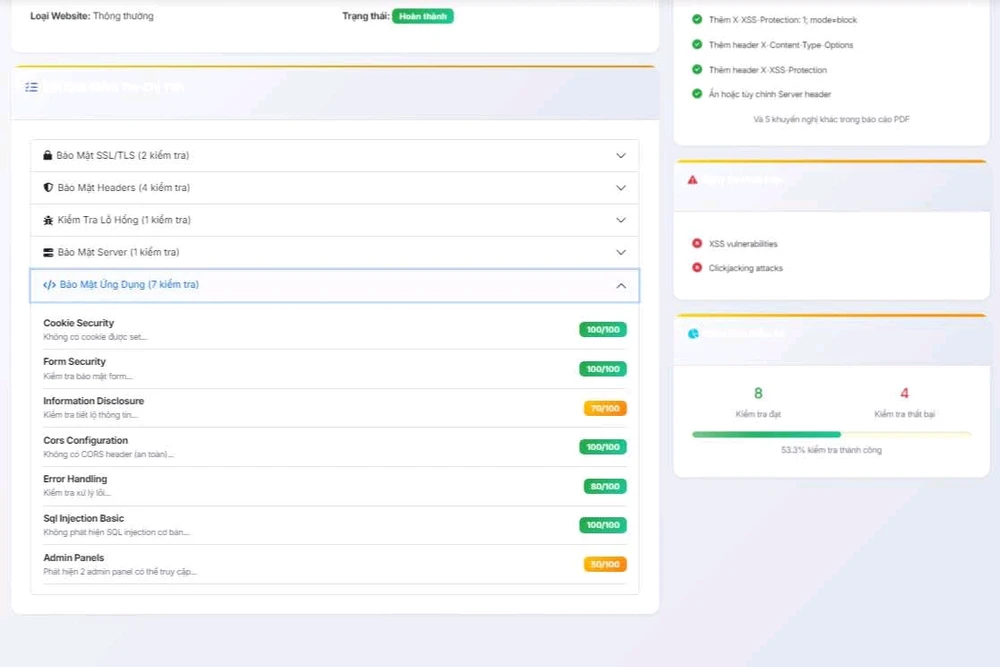Select the Sql Injection Basic check row
The image size is (1000, 667).
300,525
